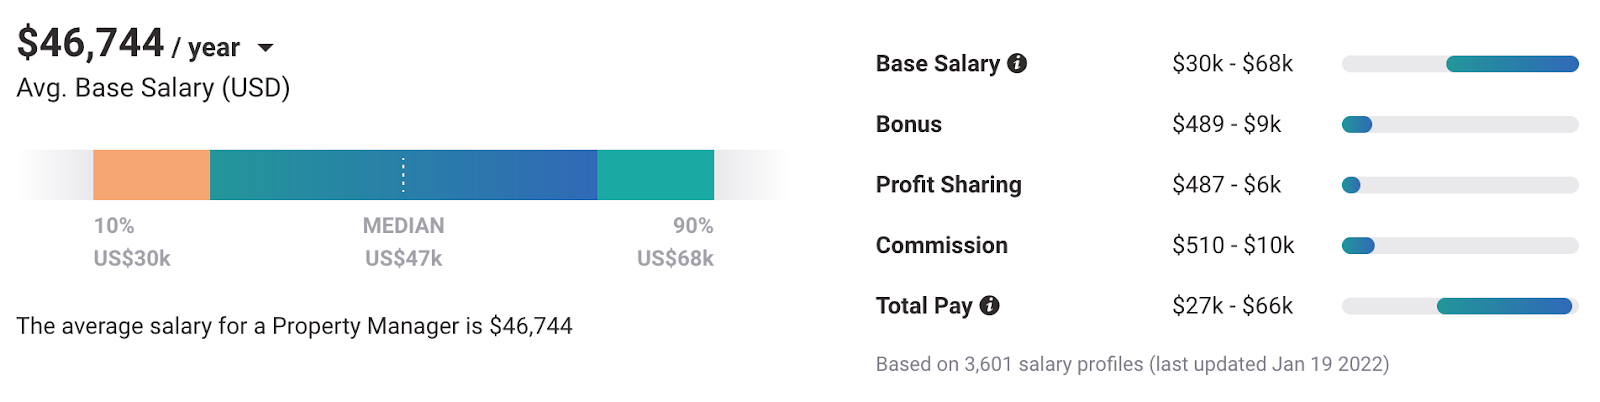Click the blue median salary bar segment

tap(300, 175)
